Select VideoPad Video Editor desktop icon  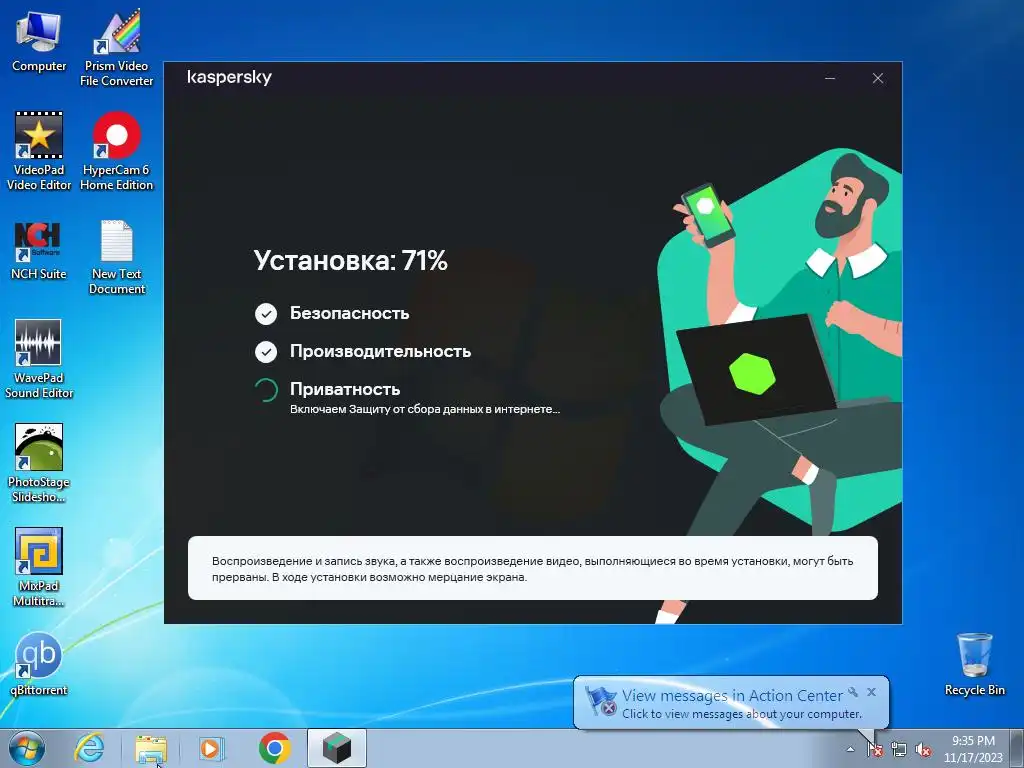click(39, 152)
